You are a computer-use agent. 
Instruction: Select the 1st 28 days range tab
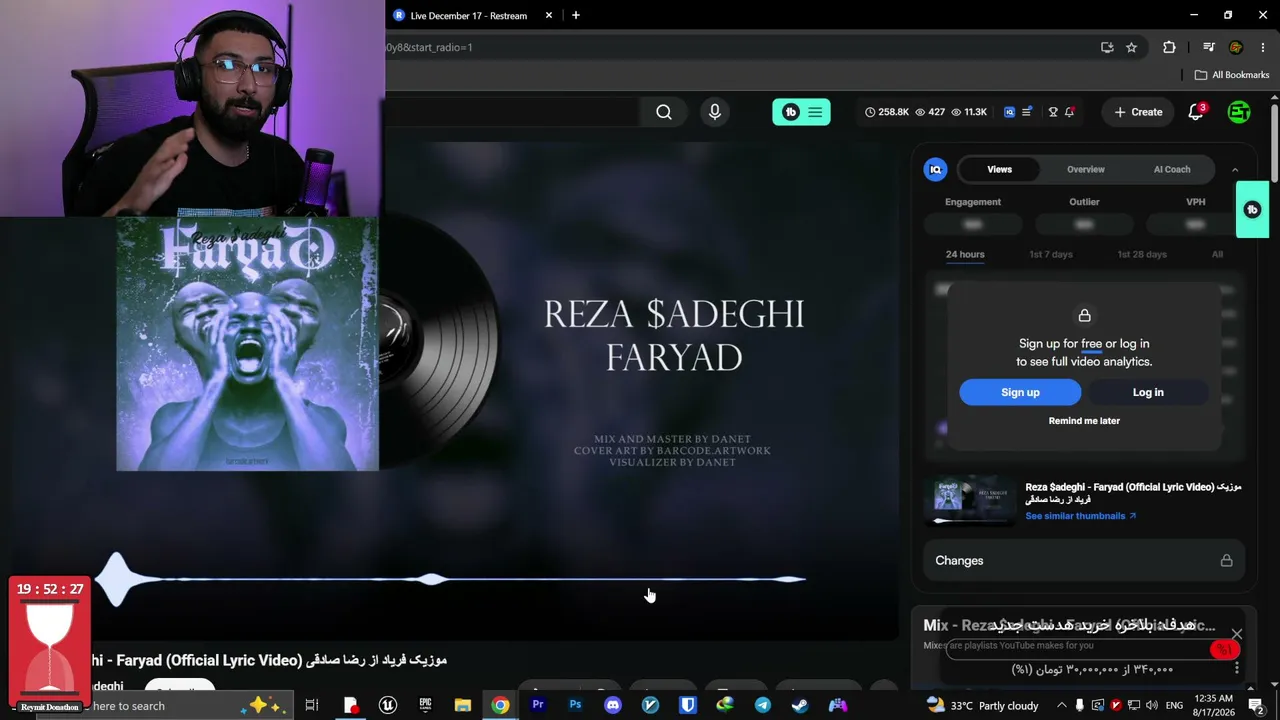tap(1142, 254)
